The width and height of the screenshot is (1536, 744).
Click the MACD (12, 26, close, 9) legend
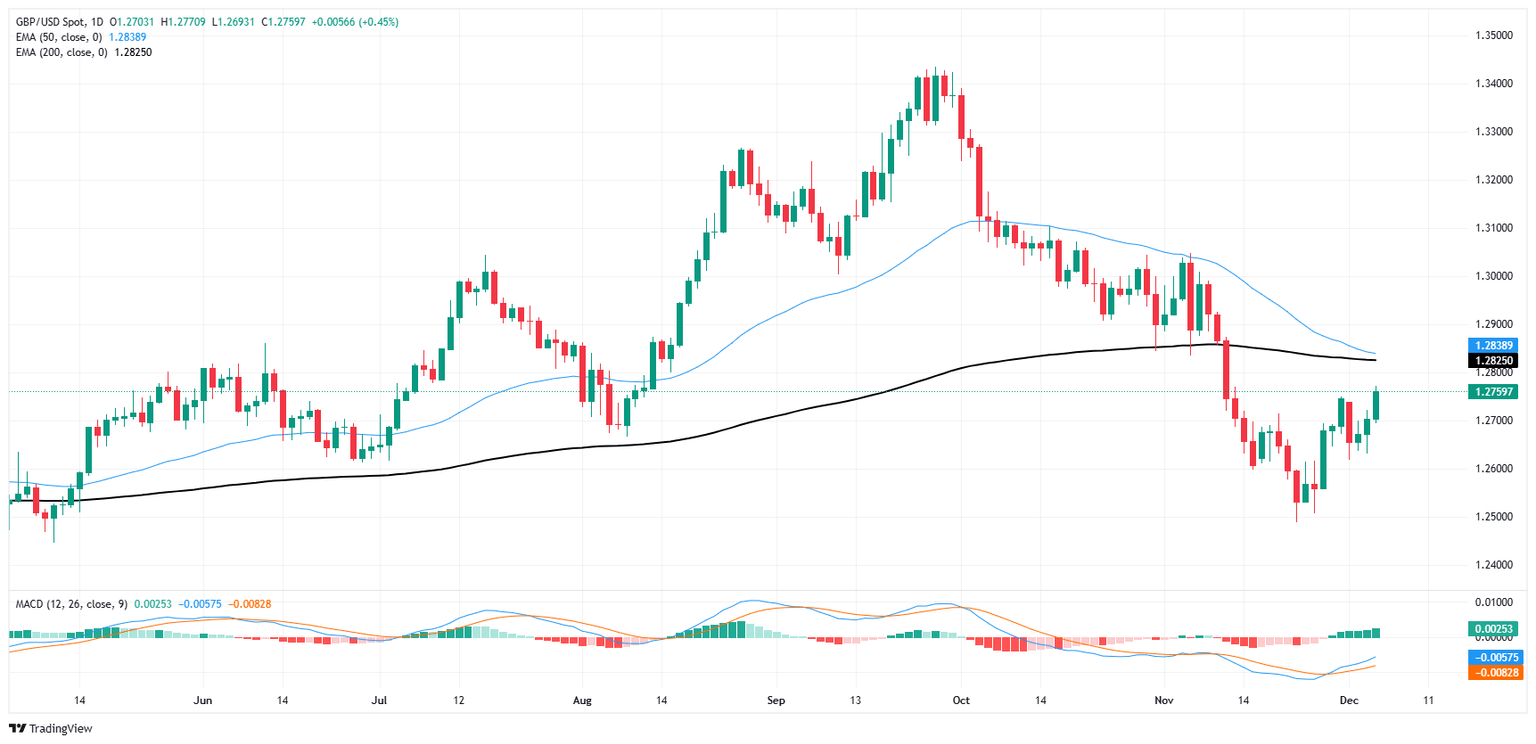(x=74, y=604)
